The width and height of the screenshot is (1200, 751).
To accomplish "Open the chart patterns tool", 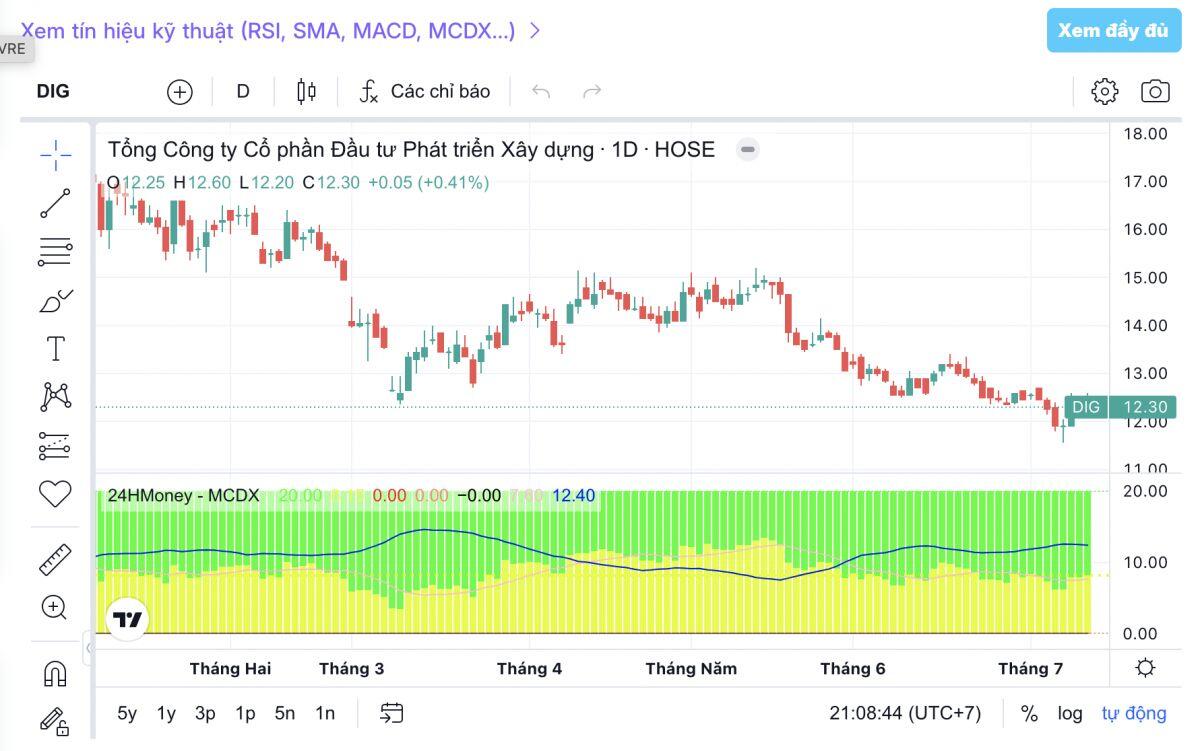I will pos(55,397).
